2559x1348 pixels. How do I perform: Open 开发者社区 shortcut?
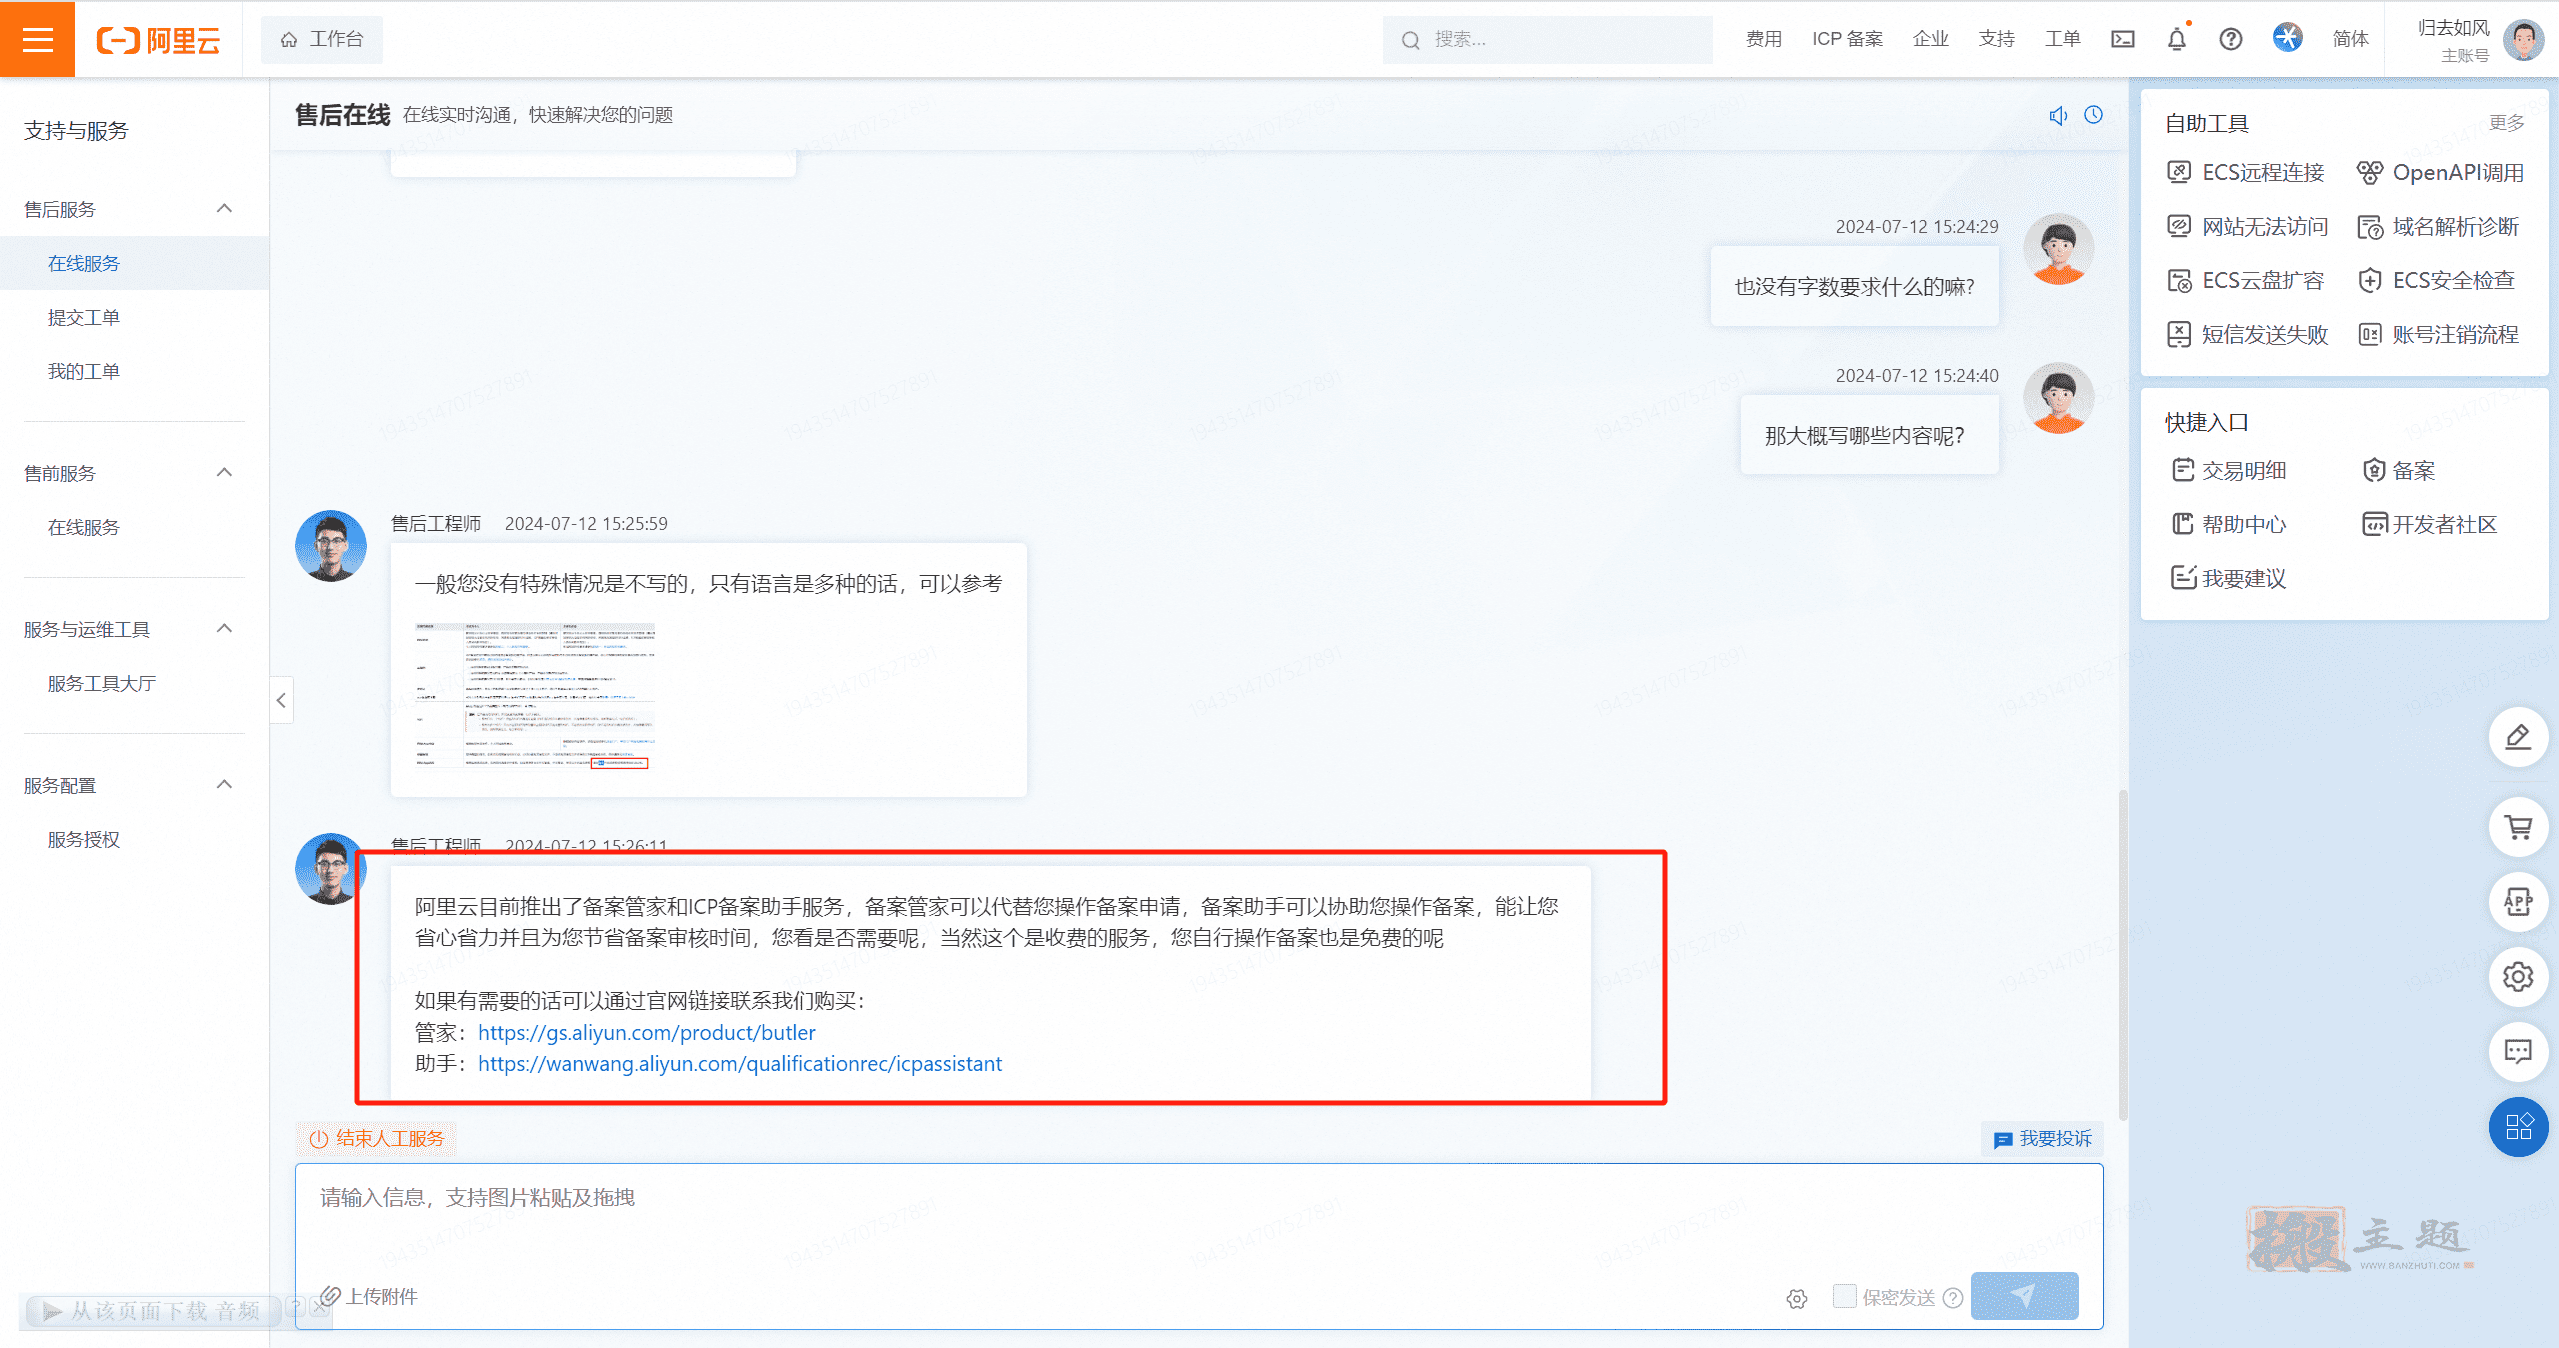pos(2430,524)
